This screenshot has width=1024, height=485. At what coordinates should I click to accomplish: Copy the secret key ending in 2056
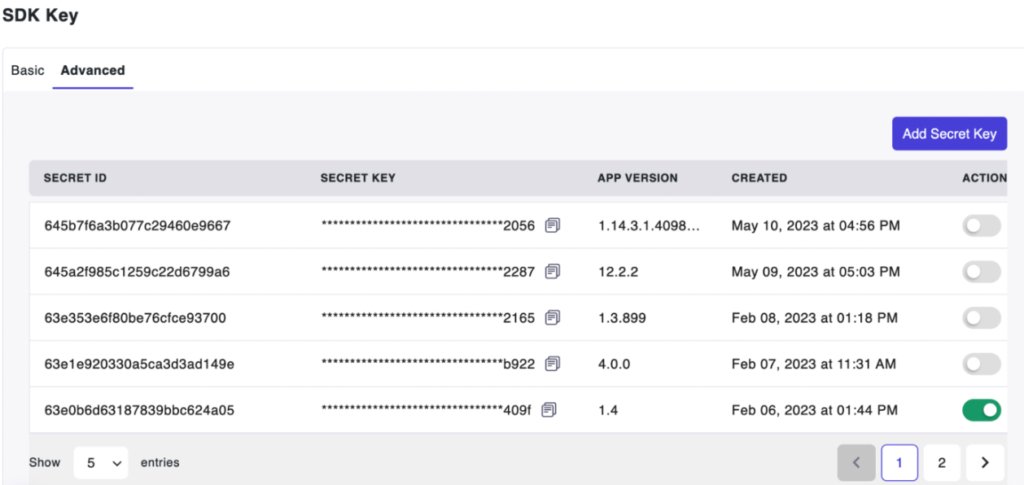coord(553,226)
